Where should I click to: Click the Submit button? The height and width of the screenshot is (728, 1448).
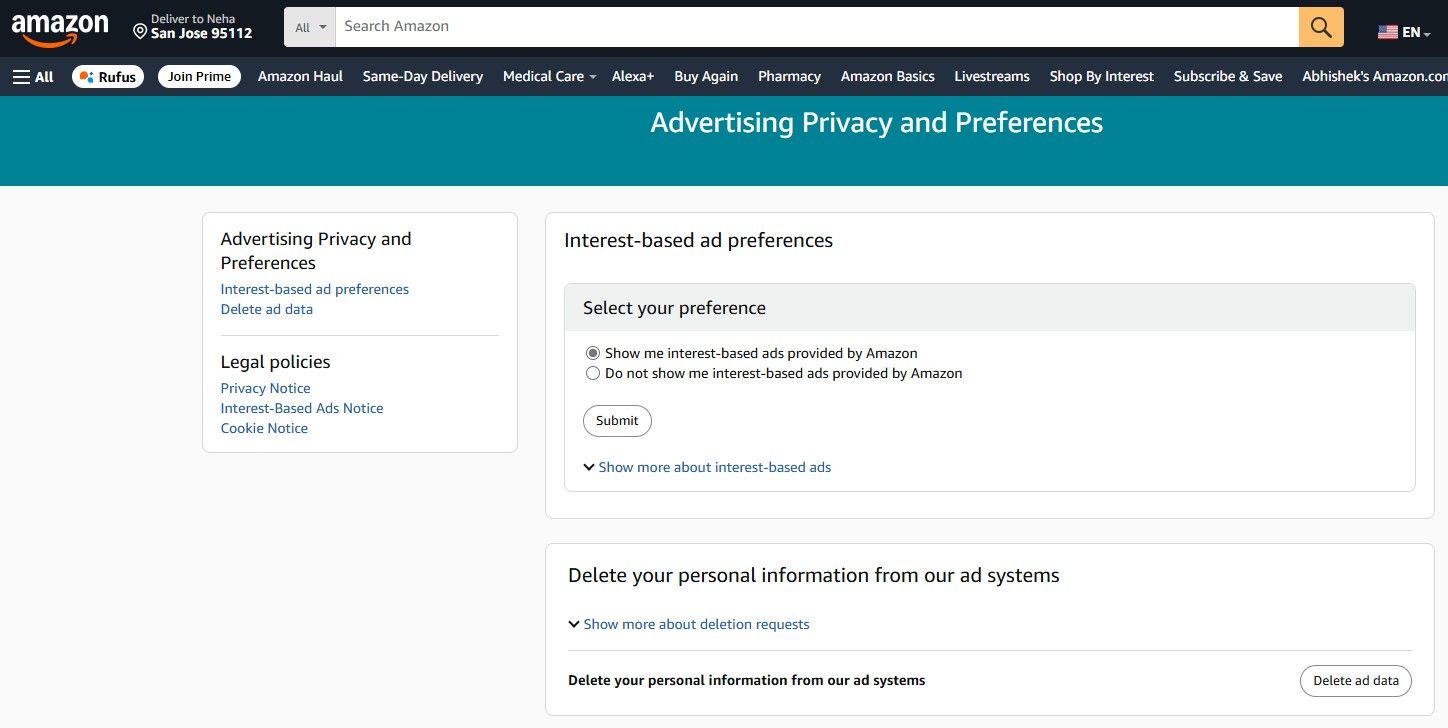(617, 421)
